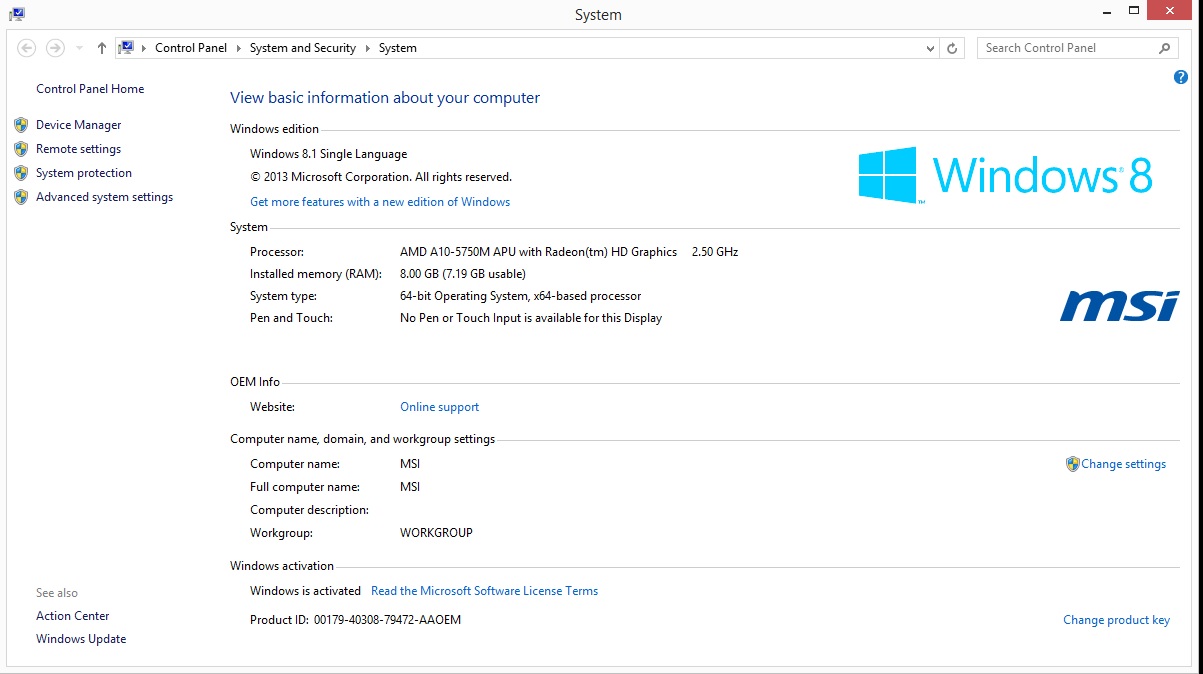This screenshot has height=674, width=1203.
Task: Click the System window icon in title bar
Action: click(17, 14)
